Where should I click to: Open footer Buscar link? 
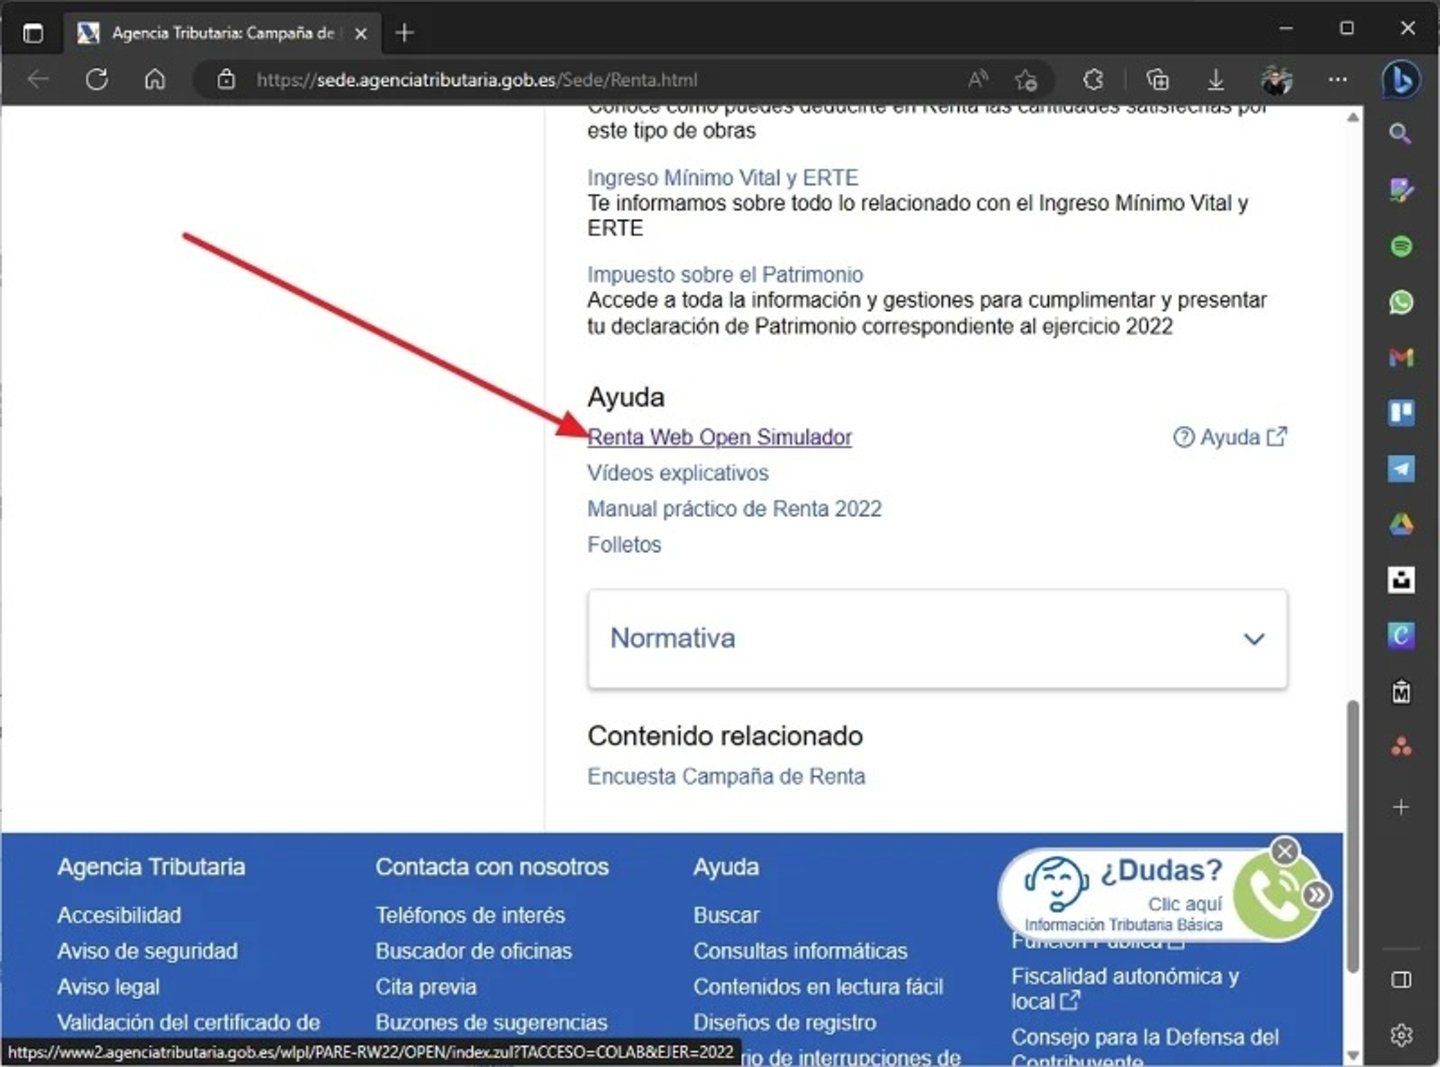coord(727,915)
